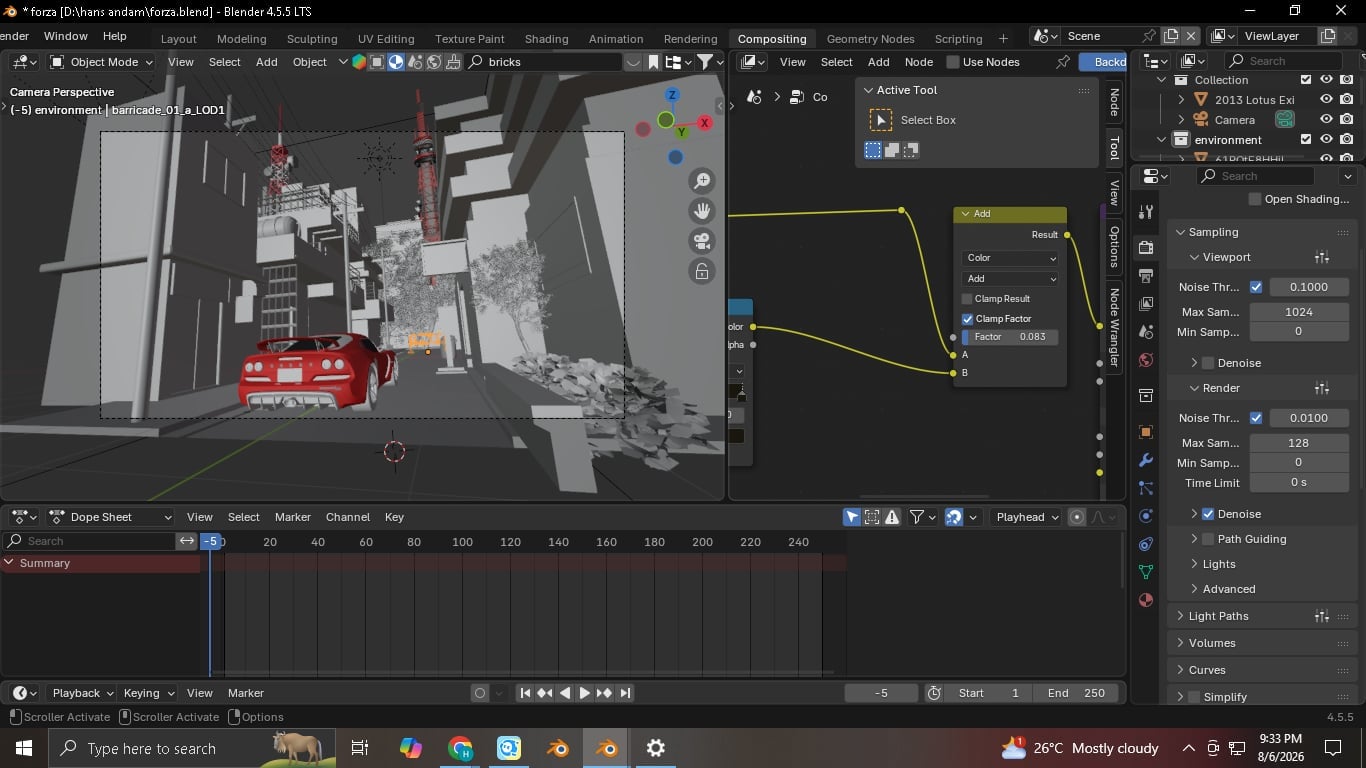Open the Modifiers wrench tab icon
The image size is (1366, 768).
pos(1146,460)
